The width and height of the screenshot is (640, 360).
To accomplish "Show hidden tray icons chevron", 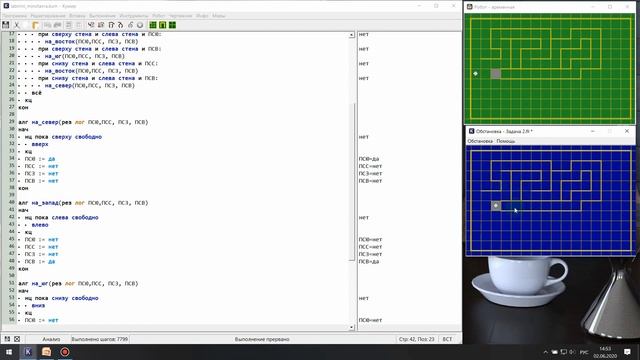I will click(545, 352).
